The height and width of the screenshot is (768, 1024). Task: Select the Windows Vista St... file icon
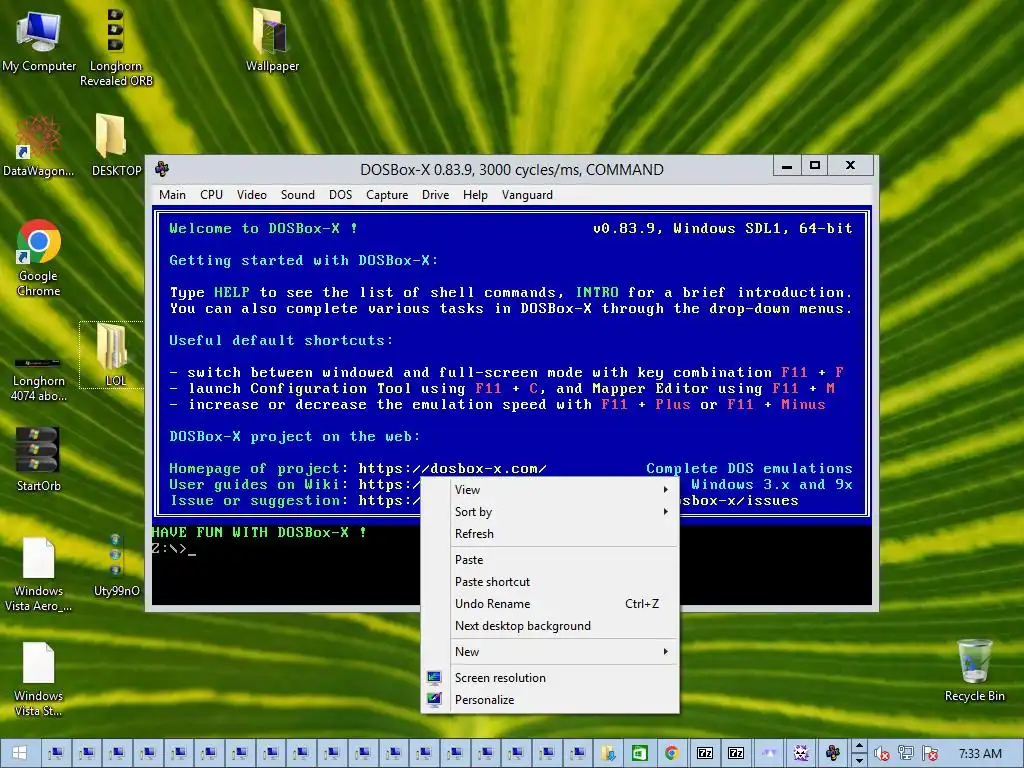click(39, 679)
